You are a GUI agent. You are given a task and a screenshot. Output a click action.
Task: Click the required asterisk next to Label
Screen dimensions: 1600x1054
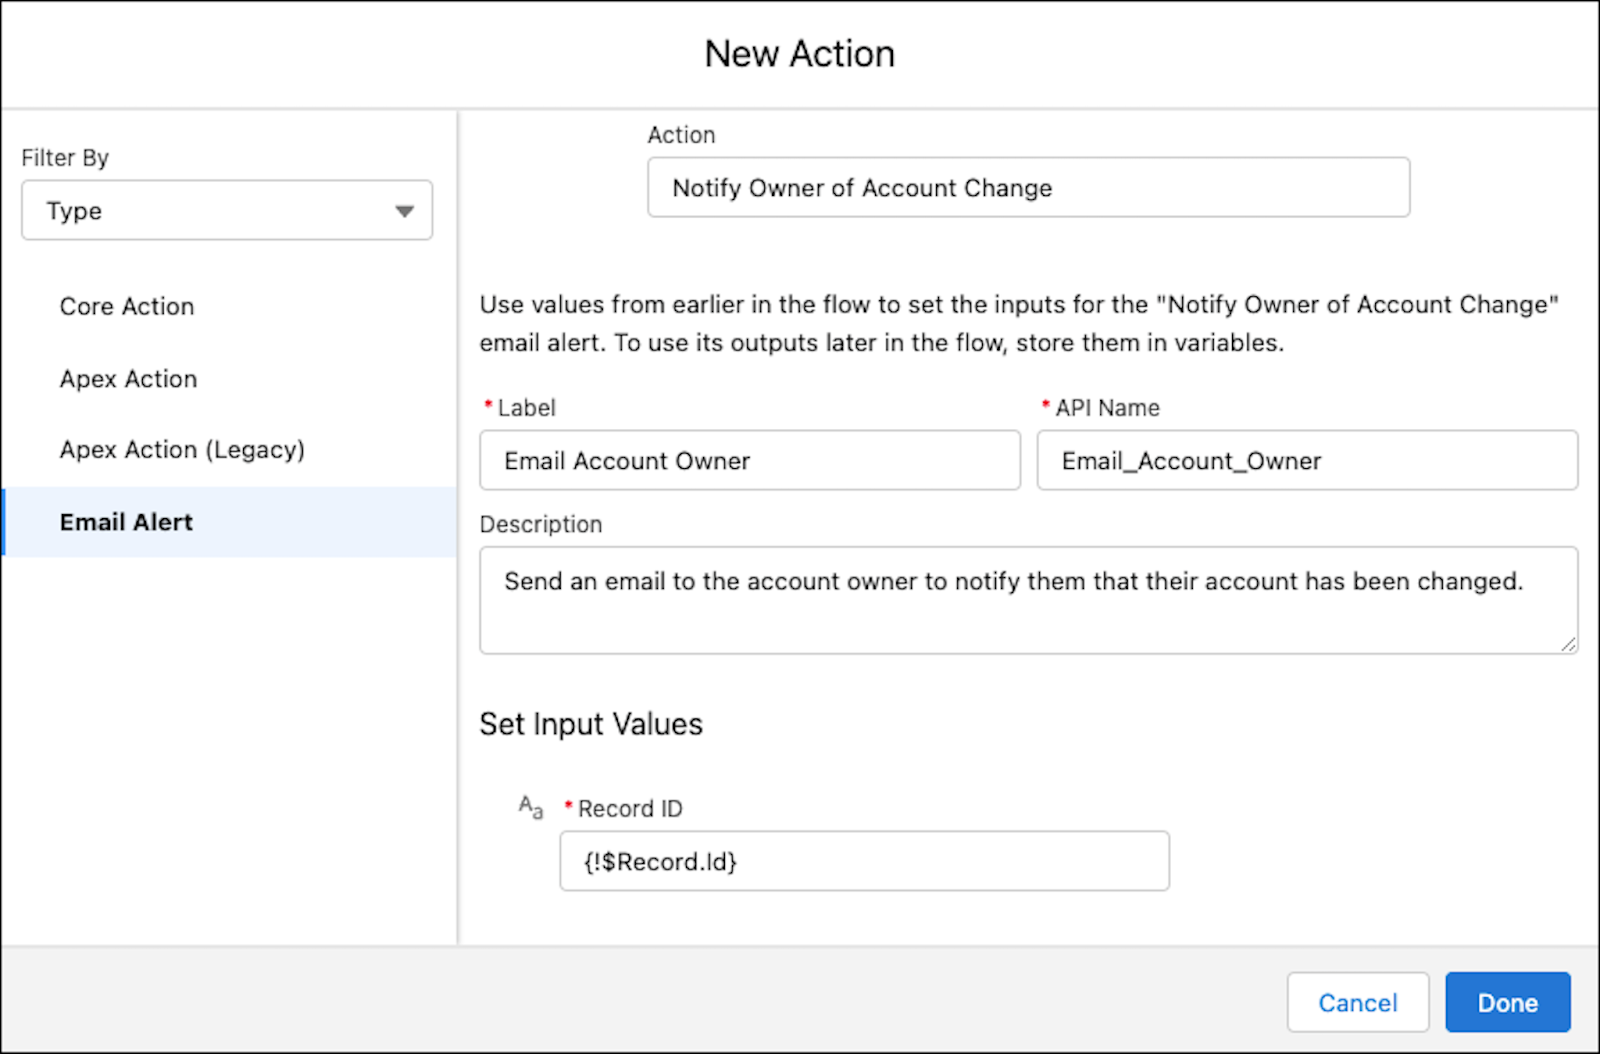[x=487, y=405]
